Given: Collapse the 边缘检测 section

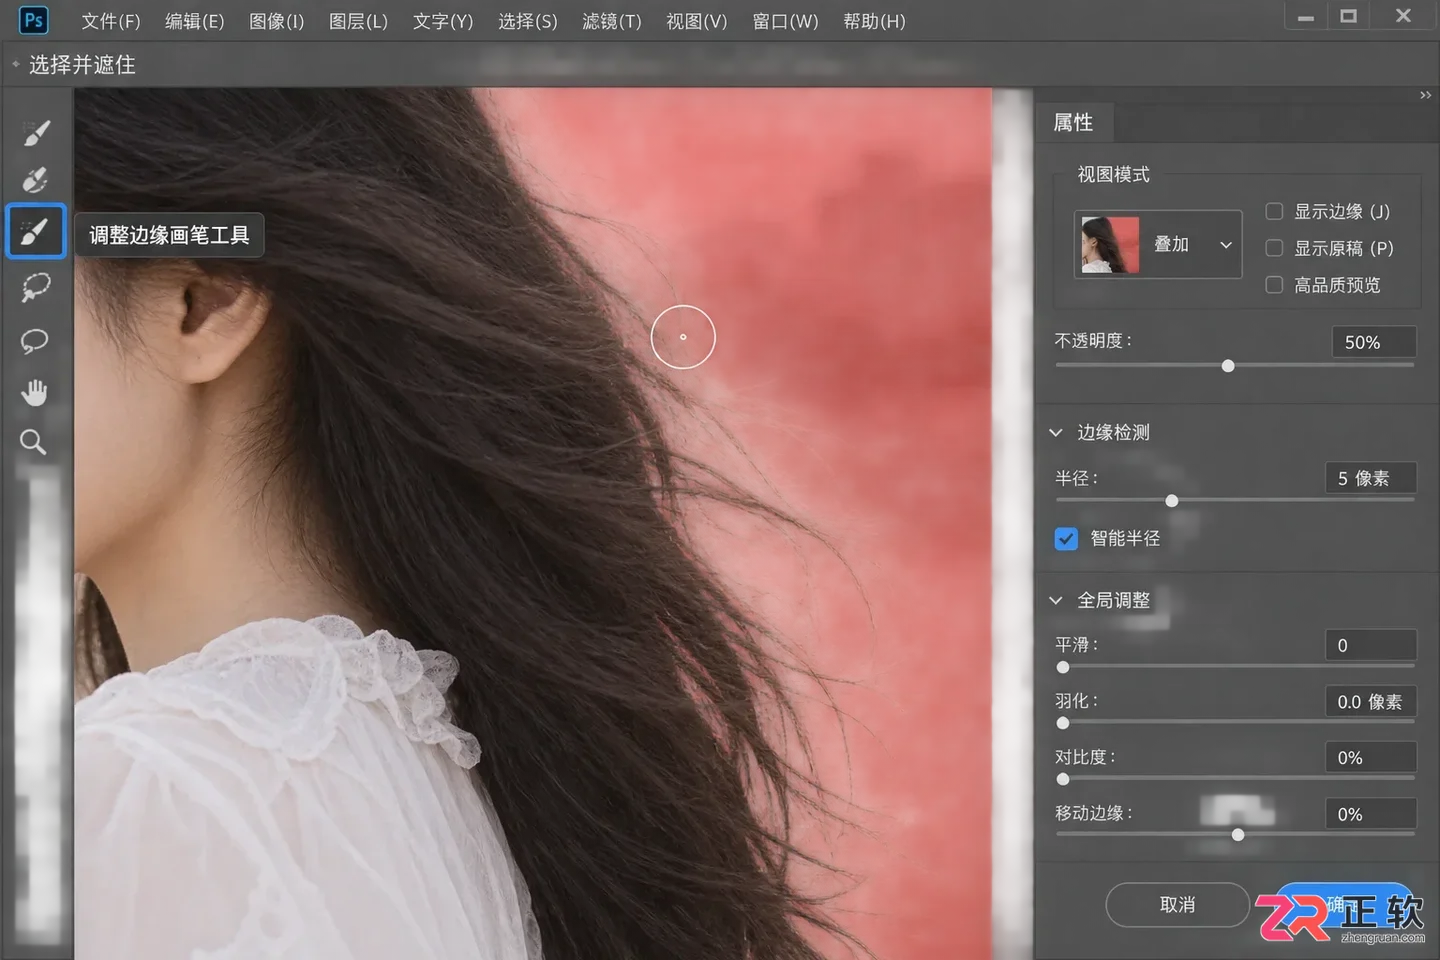Looking at the screenshot, I should click(1055, 433).
